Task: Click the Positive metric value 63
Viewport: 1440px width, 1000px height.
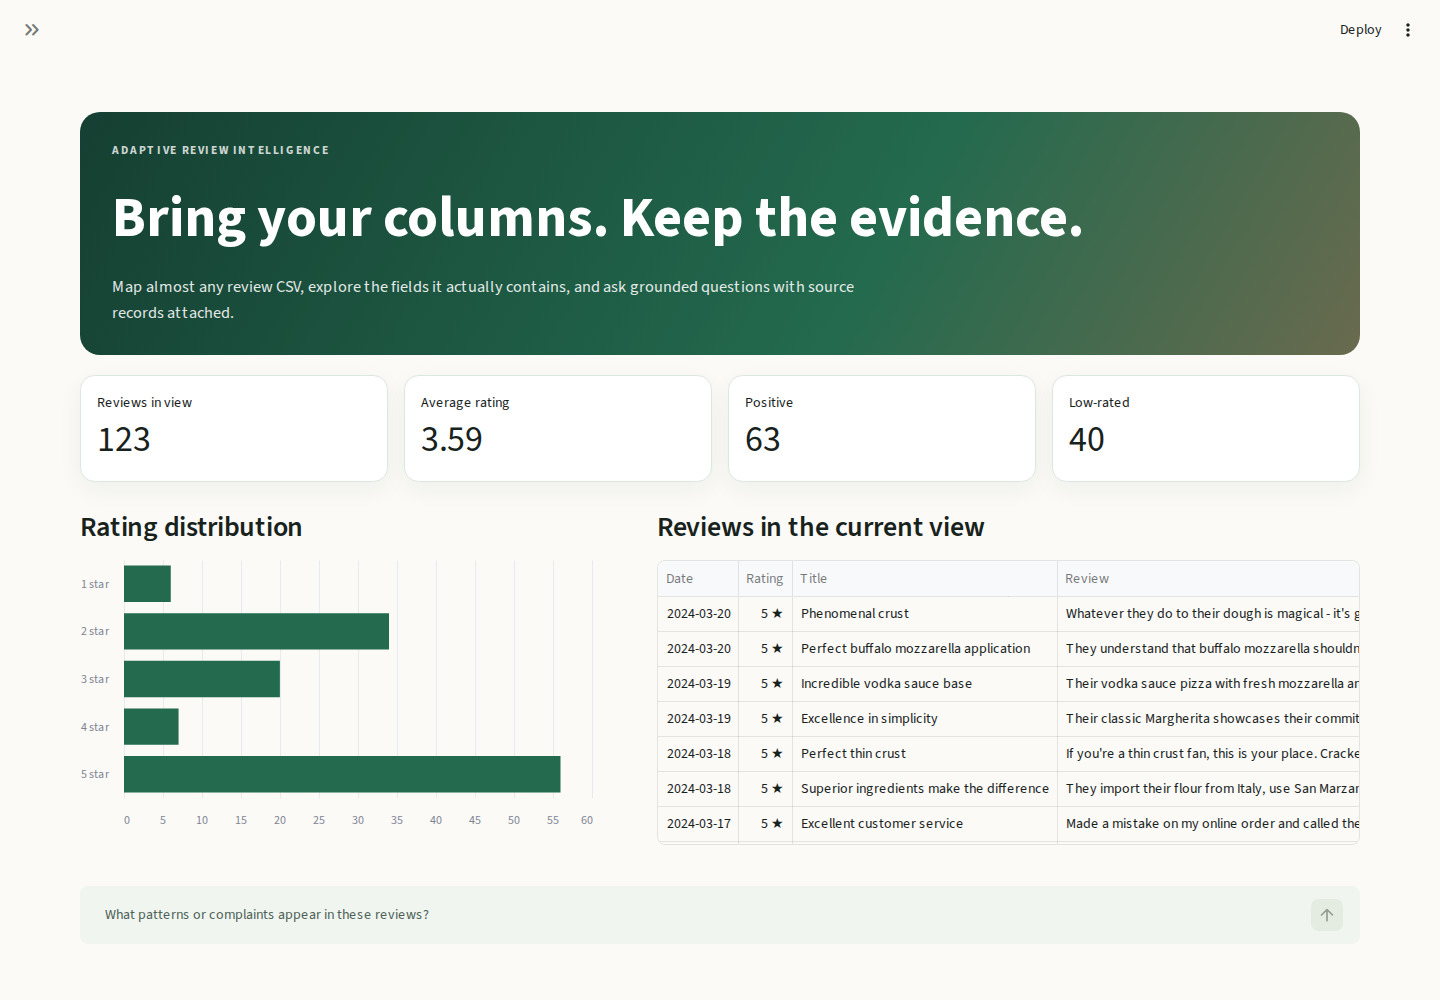Action: tap(763, 440)
